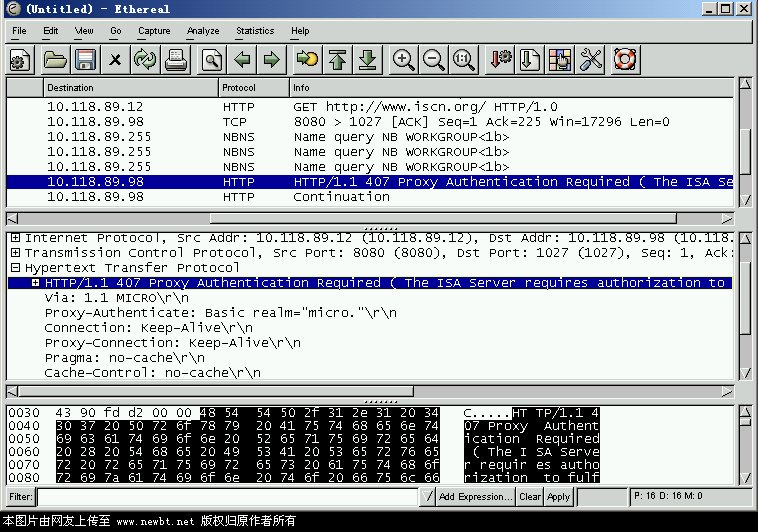
Task: Open the Analyze menu
Action: 203,31
